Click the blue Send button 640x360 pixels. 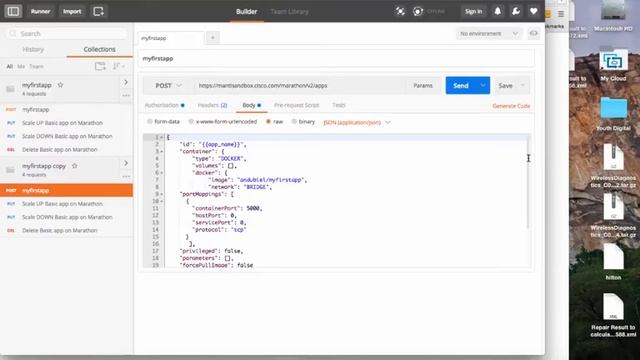(x=461, y=86)
